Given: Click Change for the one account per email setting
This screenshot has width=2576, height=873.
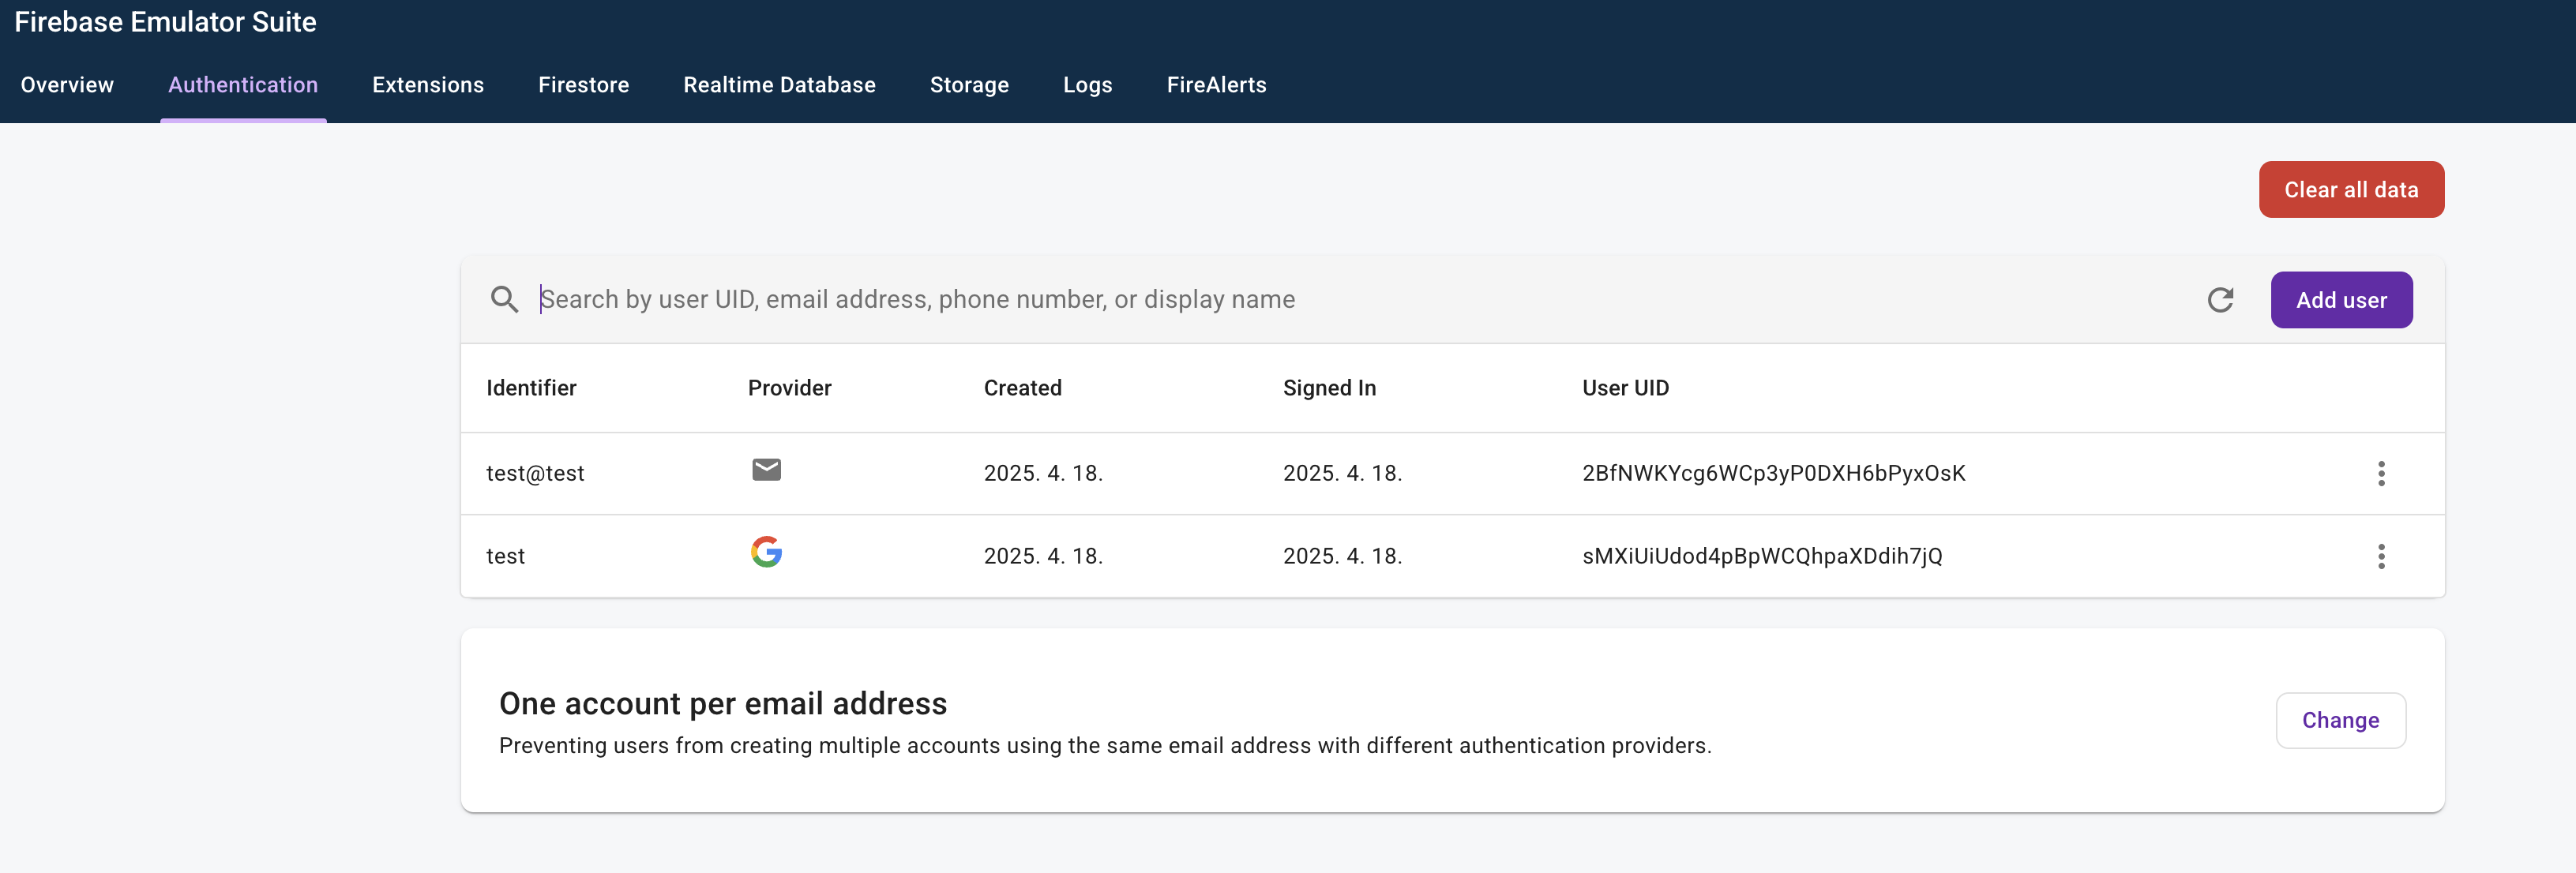Looking at the screenshot, I should coord(2340,720).
